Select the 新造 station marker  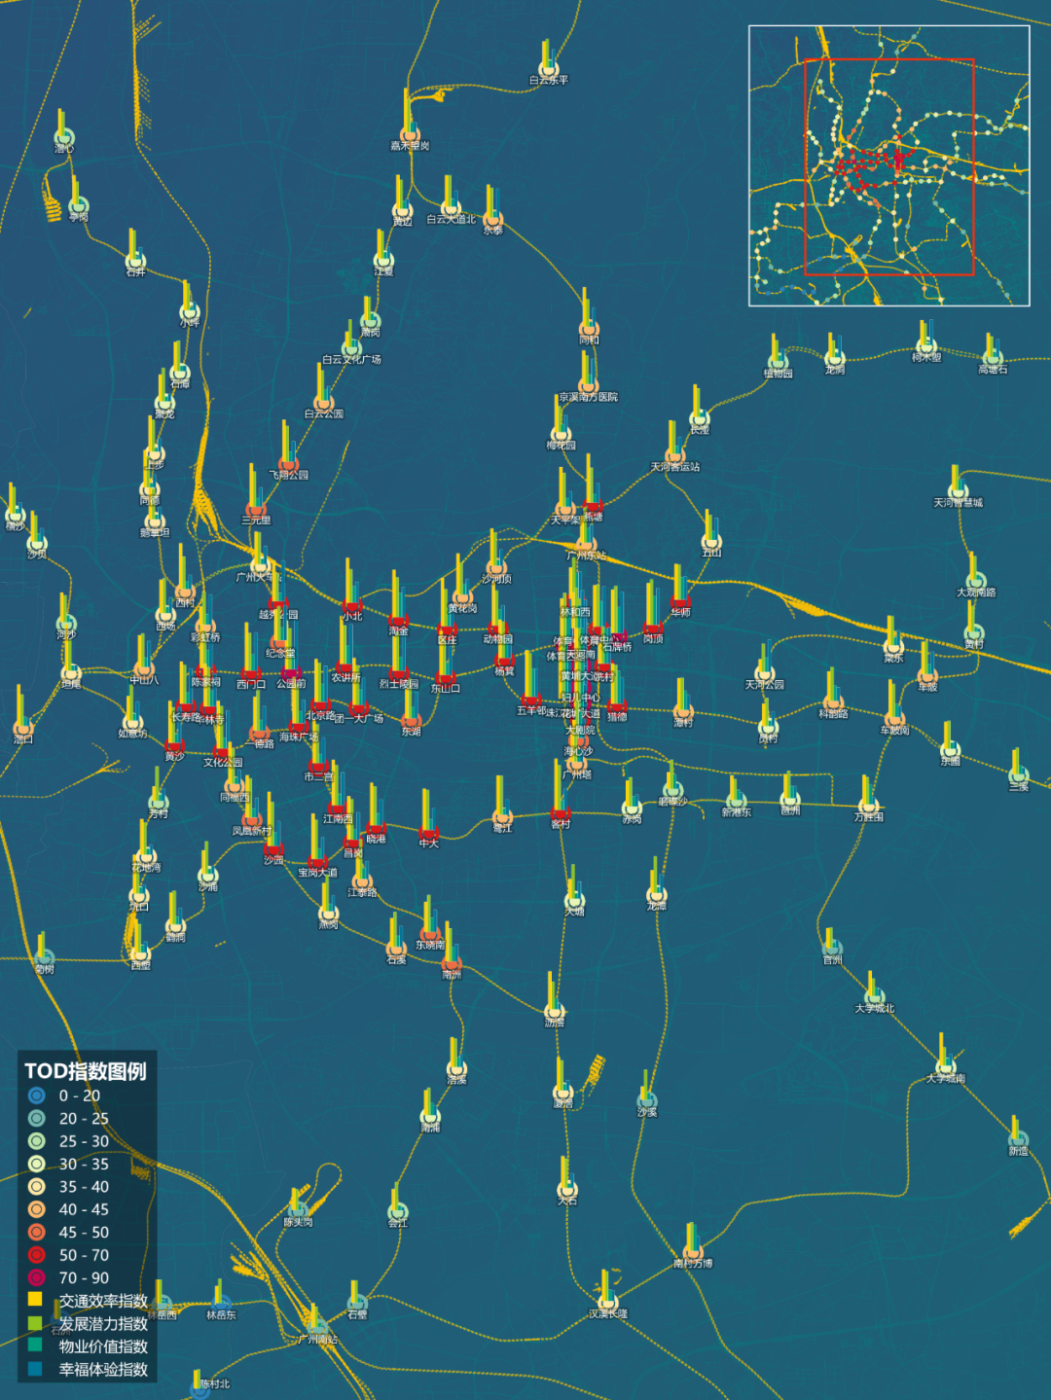(1018, 1139)
